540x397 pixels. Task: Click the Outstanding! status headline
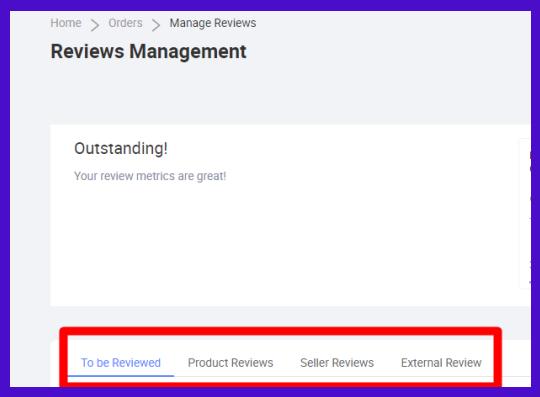coord(121,149)
